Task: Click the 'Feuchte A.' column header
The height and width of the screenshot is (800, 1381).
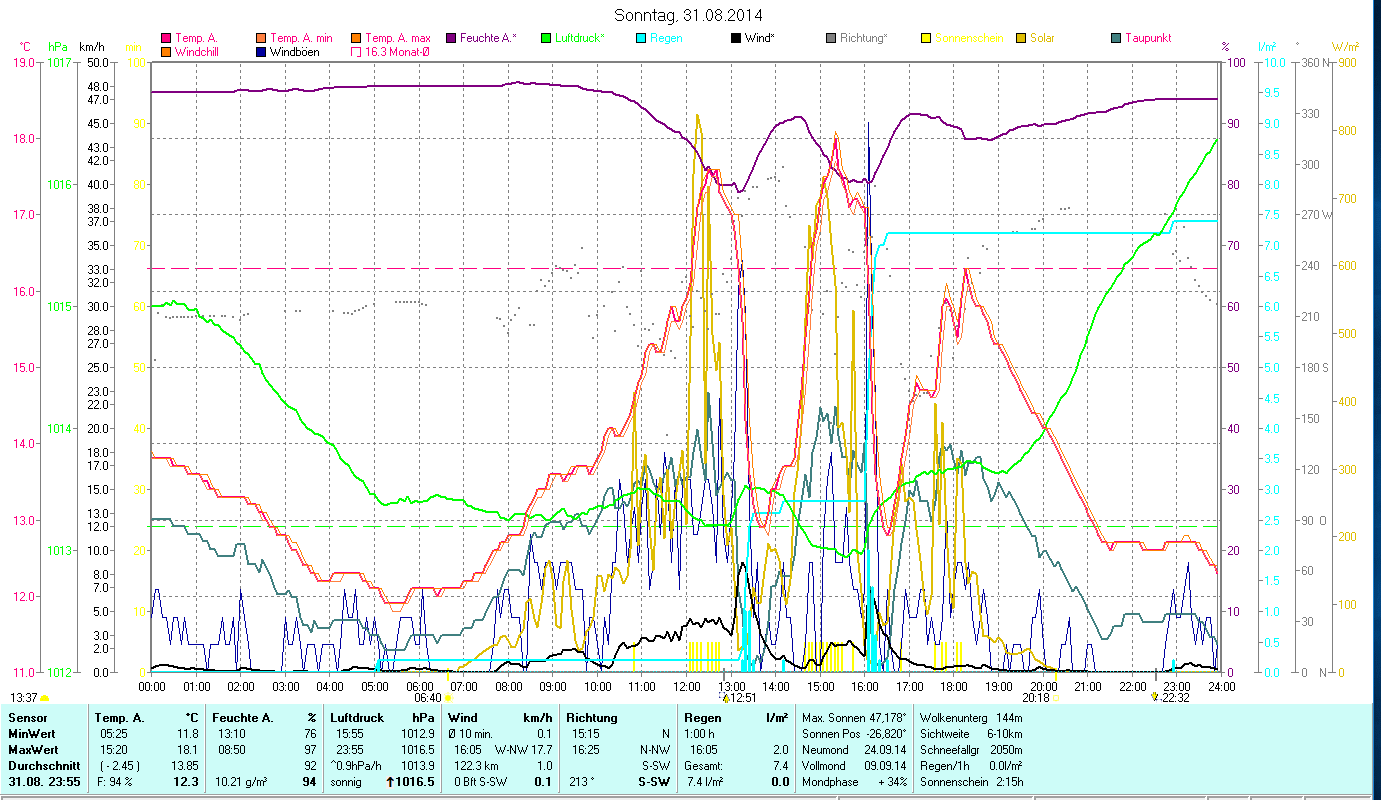Action: 242,718
